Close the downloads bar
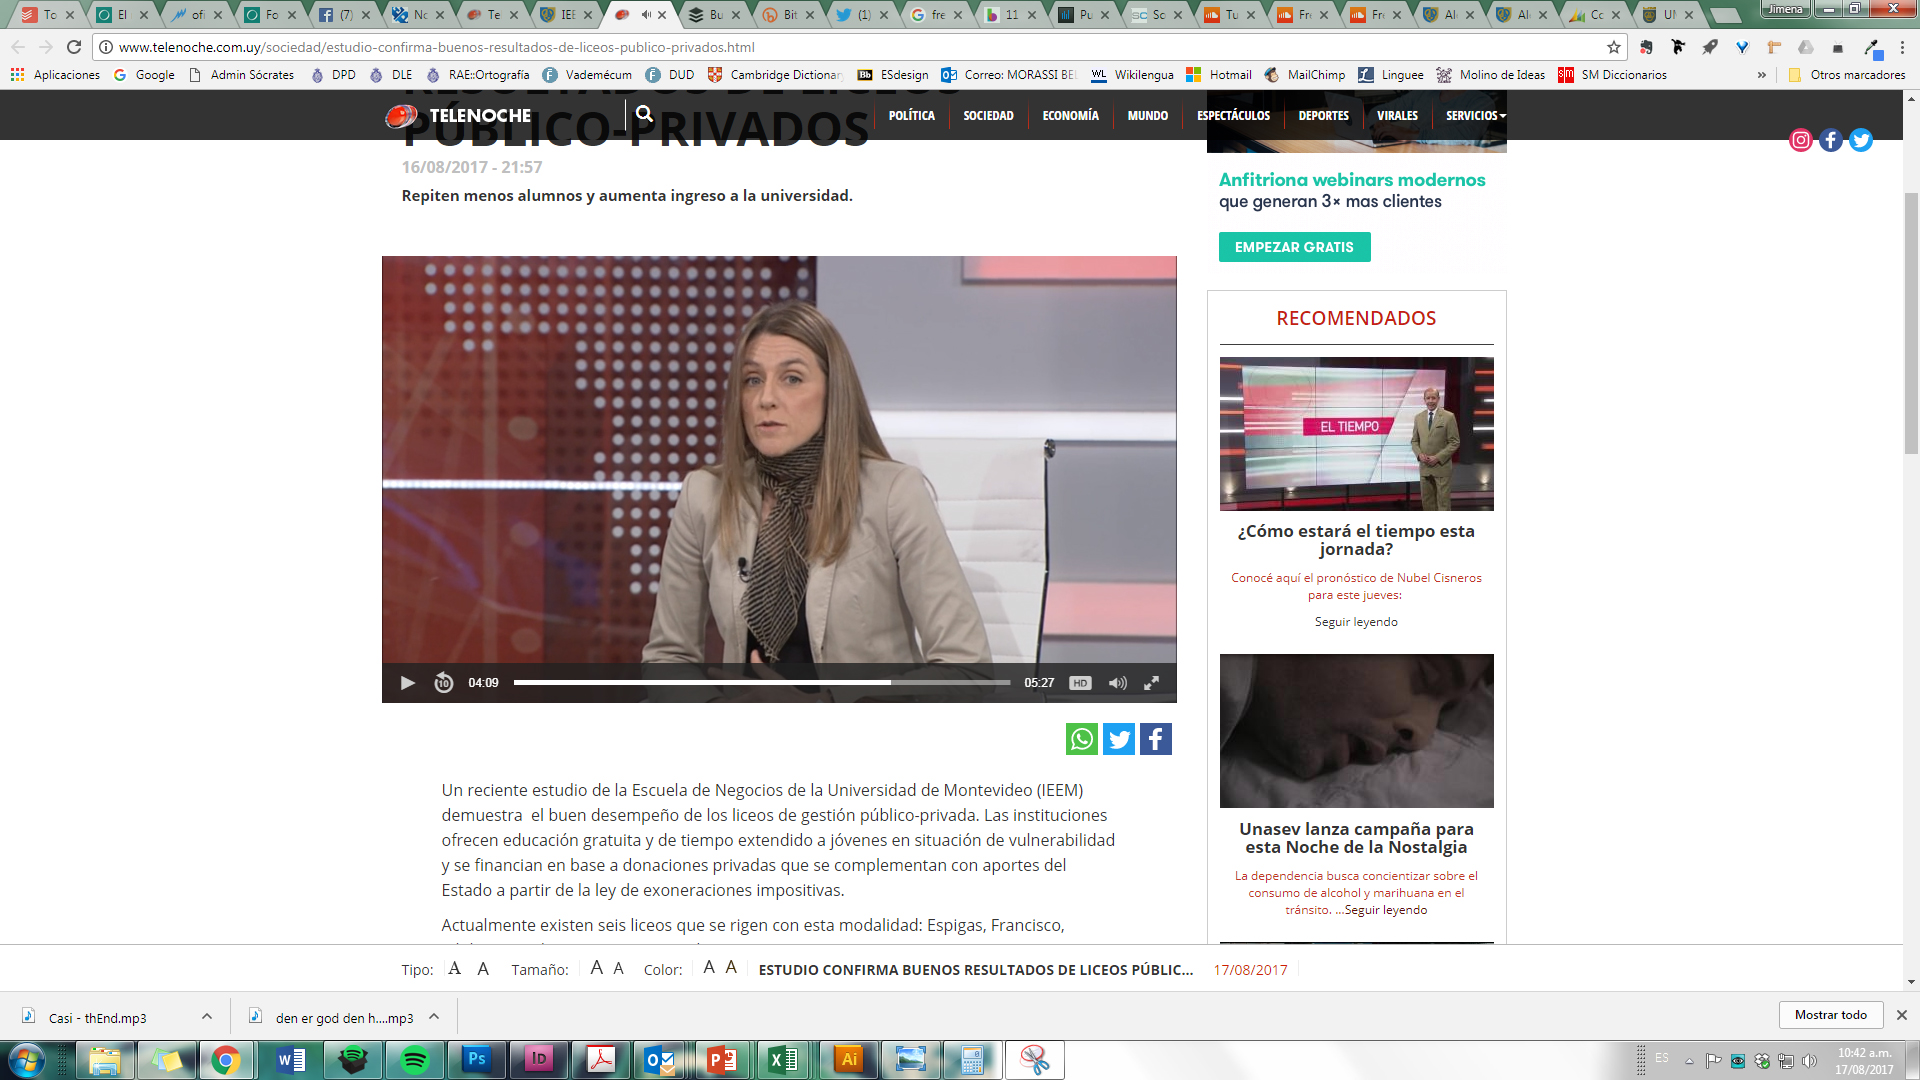The height and width of the screenshot is (1080, 1920). point(1902,1015)
